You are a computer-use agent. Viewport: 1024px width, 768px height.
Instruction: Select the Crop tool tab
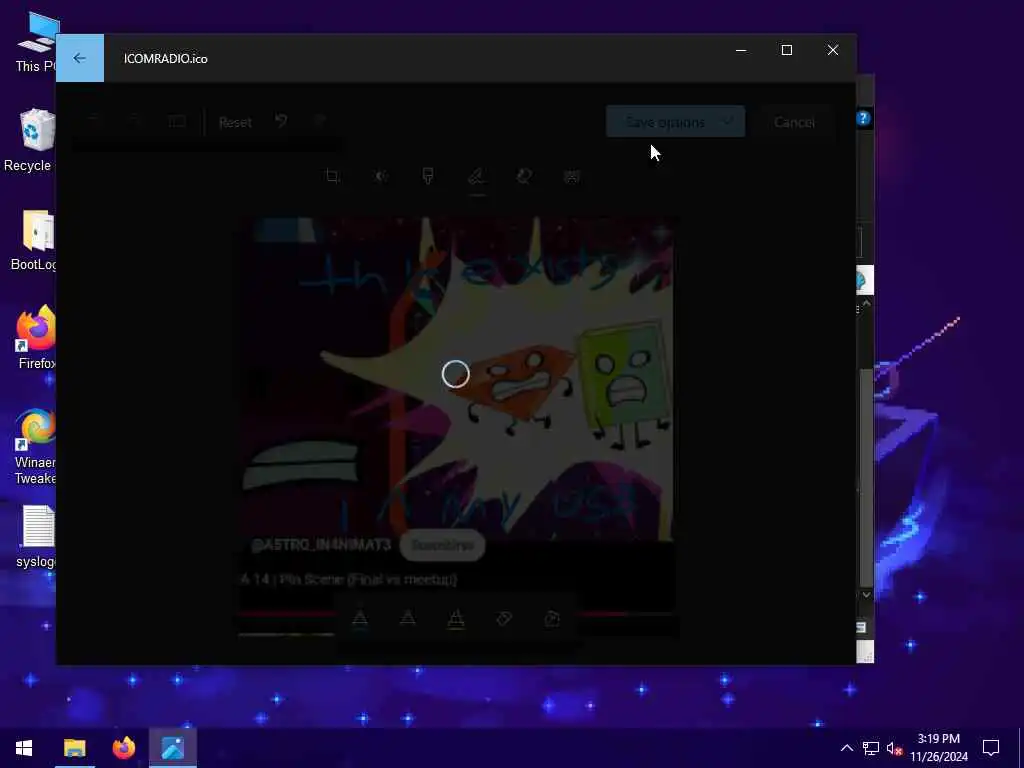332,176
